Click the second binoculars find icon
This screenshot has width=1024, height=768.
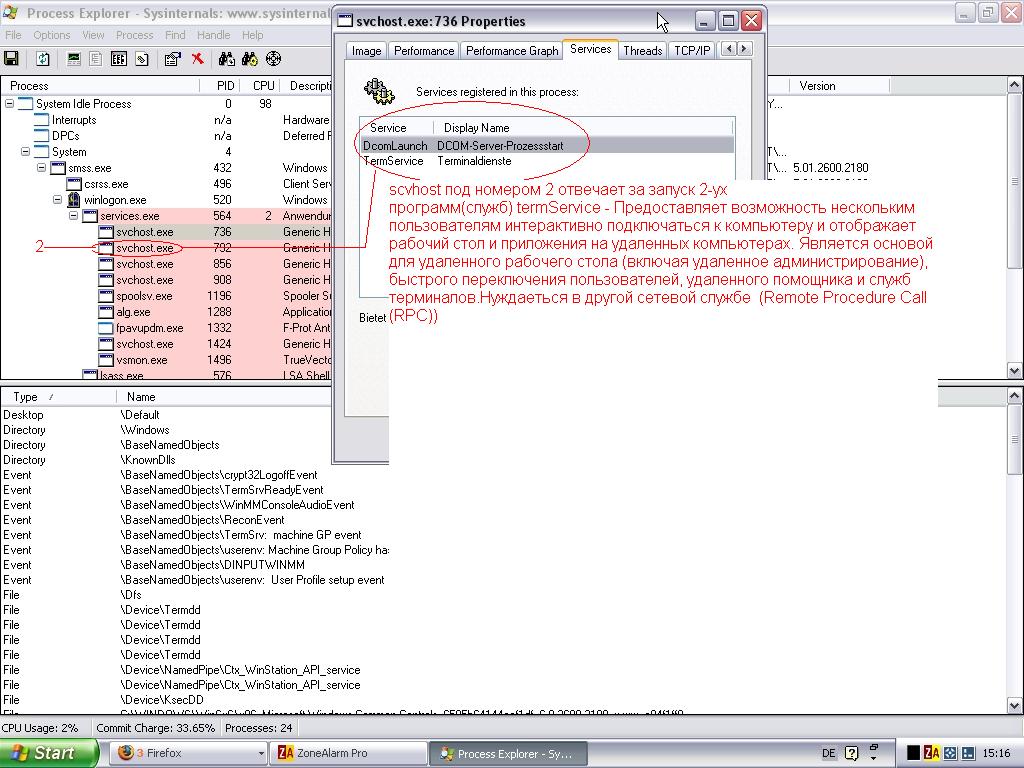pyautogui.click(x=250, y=59)
